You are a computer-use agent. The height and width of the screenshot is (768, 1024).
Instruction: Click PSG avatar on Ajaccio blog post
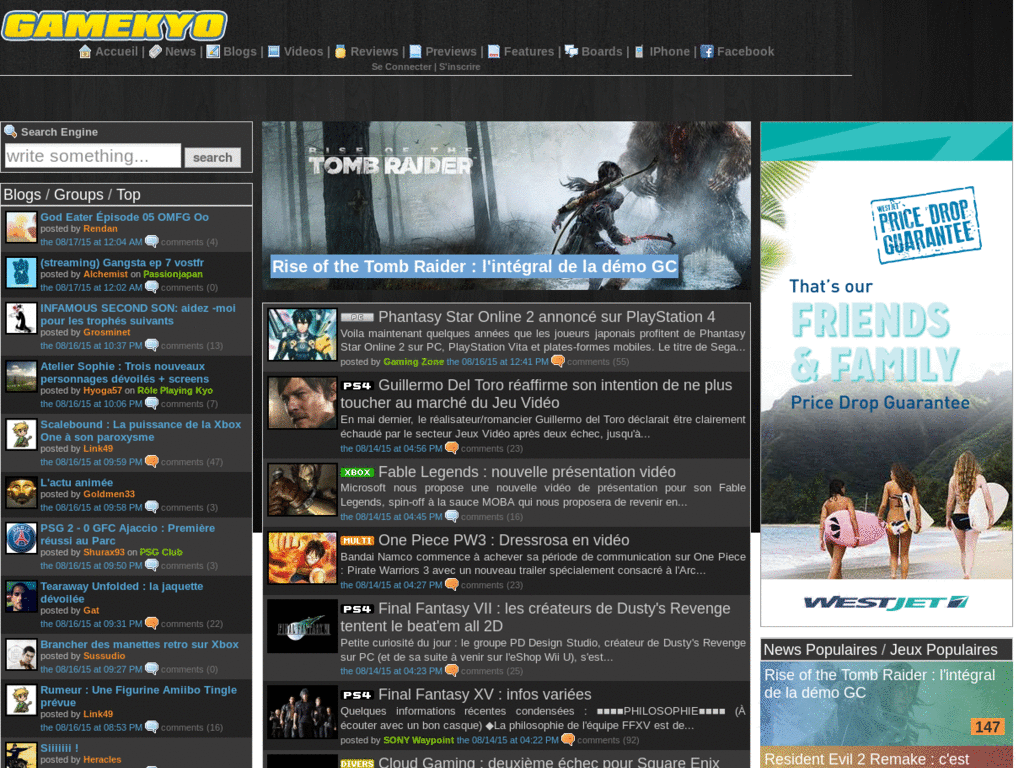22,538
